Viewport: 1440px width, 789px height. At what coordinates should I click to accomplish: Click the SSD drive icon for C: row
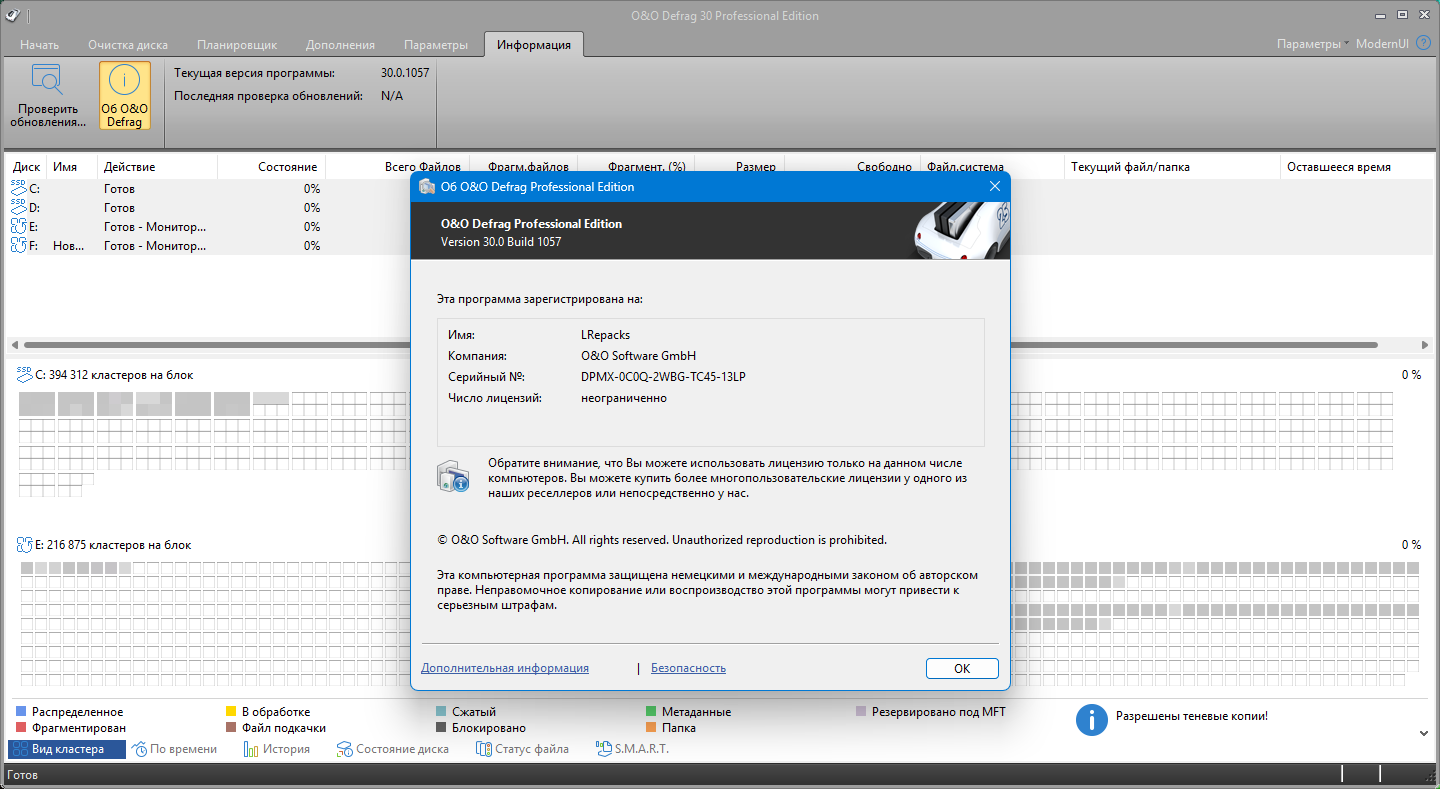(x=19, y=188)
